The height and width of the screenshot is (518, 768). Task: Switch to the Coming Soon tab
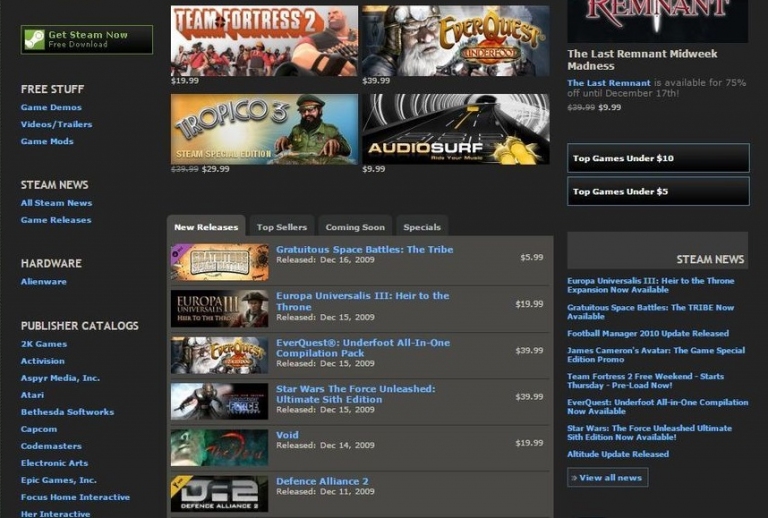[x=355, y=227]
